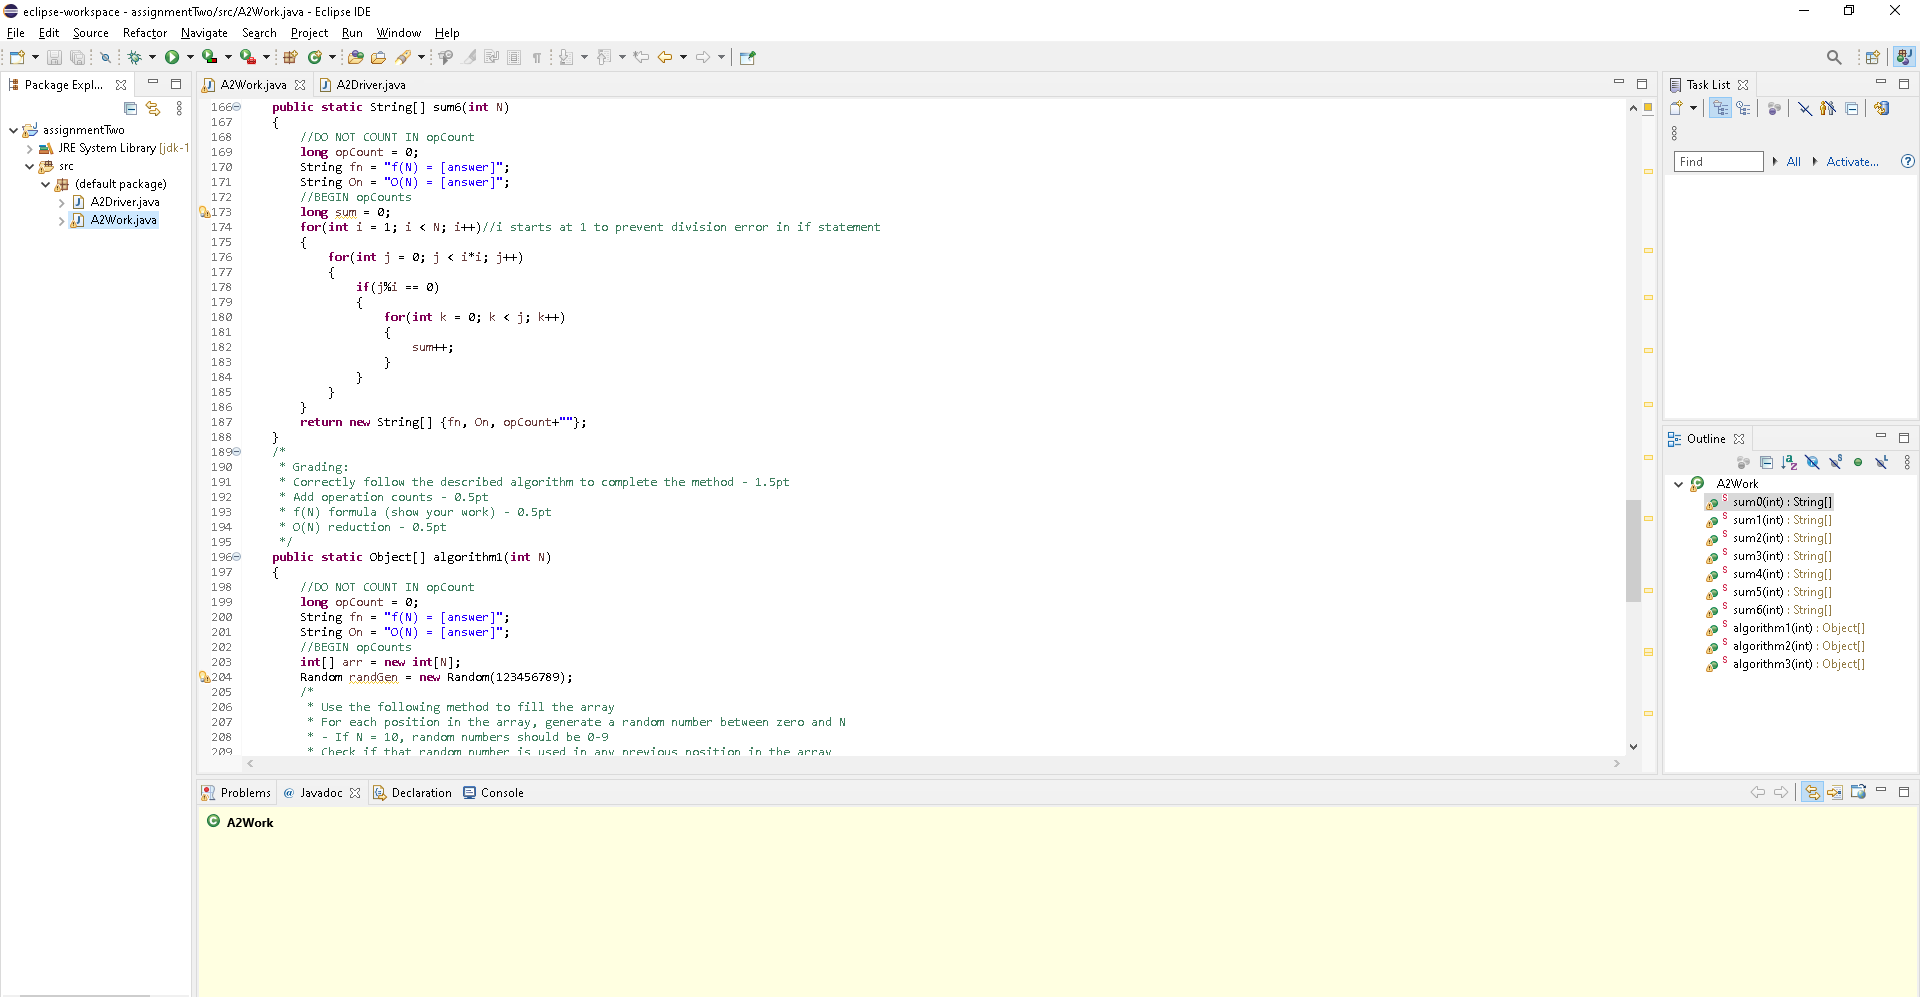This screenshot has width=1920, height=997.
Task: Click the Pin Editor icon
Action: click(x=747, y=57)
